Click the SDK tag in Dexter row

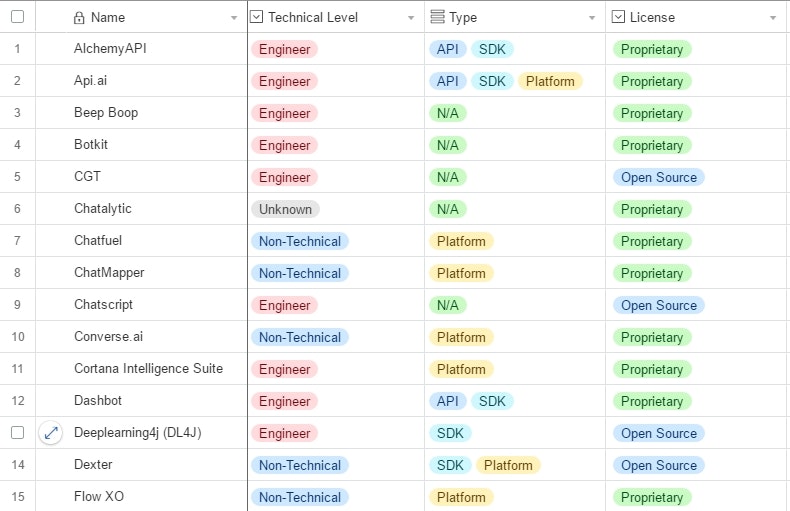[x=449, y=465]
